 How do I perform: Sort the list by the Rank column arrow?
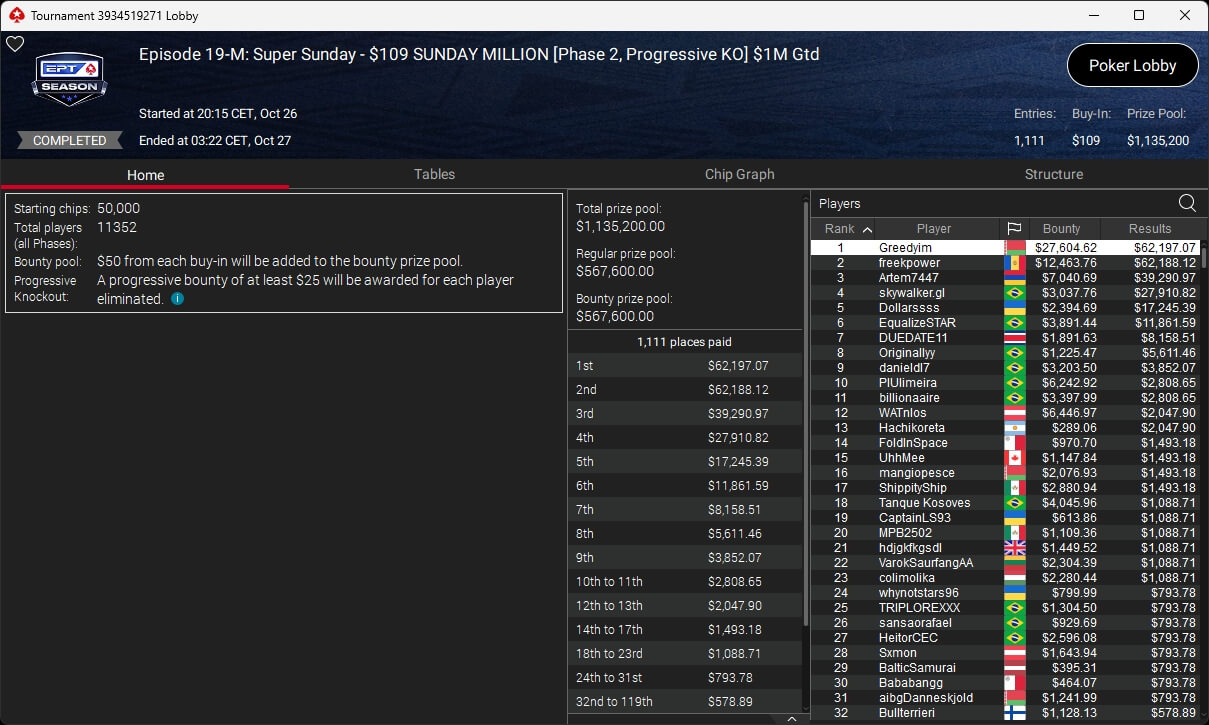pos(867,229)
